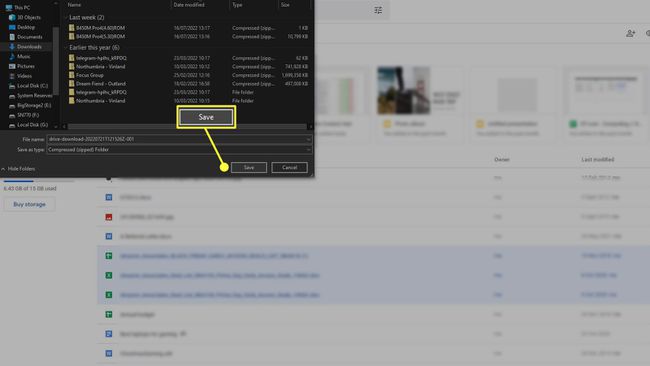
Task: Select the SN770 (F:) drive icon
Action: pyautogui.click(x=12, y=115)
